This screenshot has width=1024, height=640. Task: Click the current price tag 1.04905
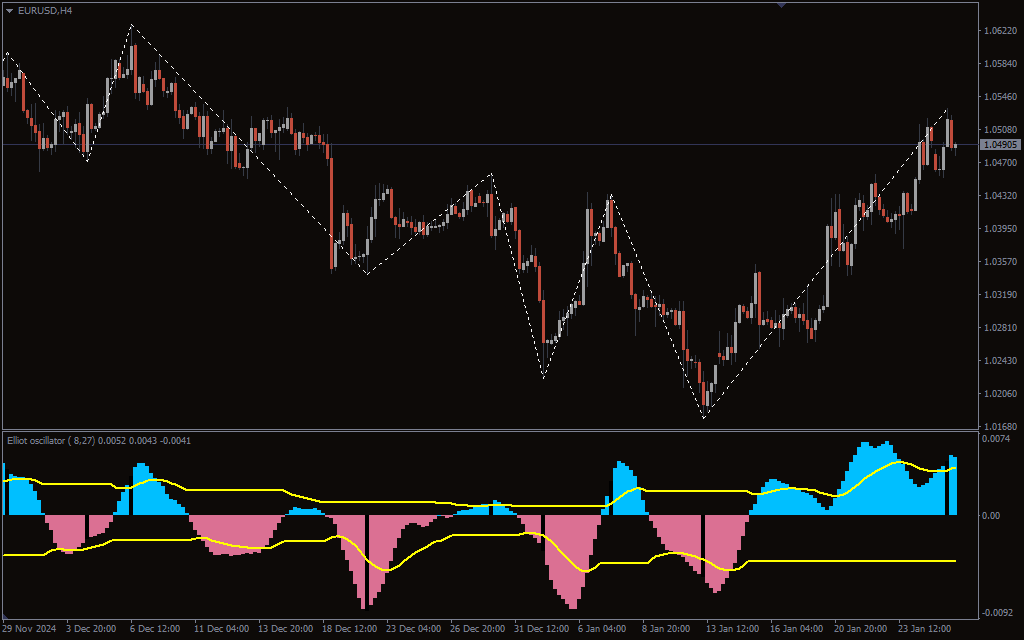pos(1000,145)
